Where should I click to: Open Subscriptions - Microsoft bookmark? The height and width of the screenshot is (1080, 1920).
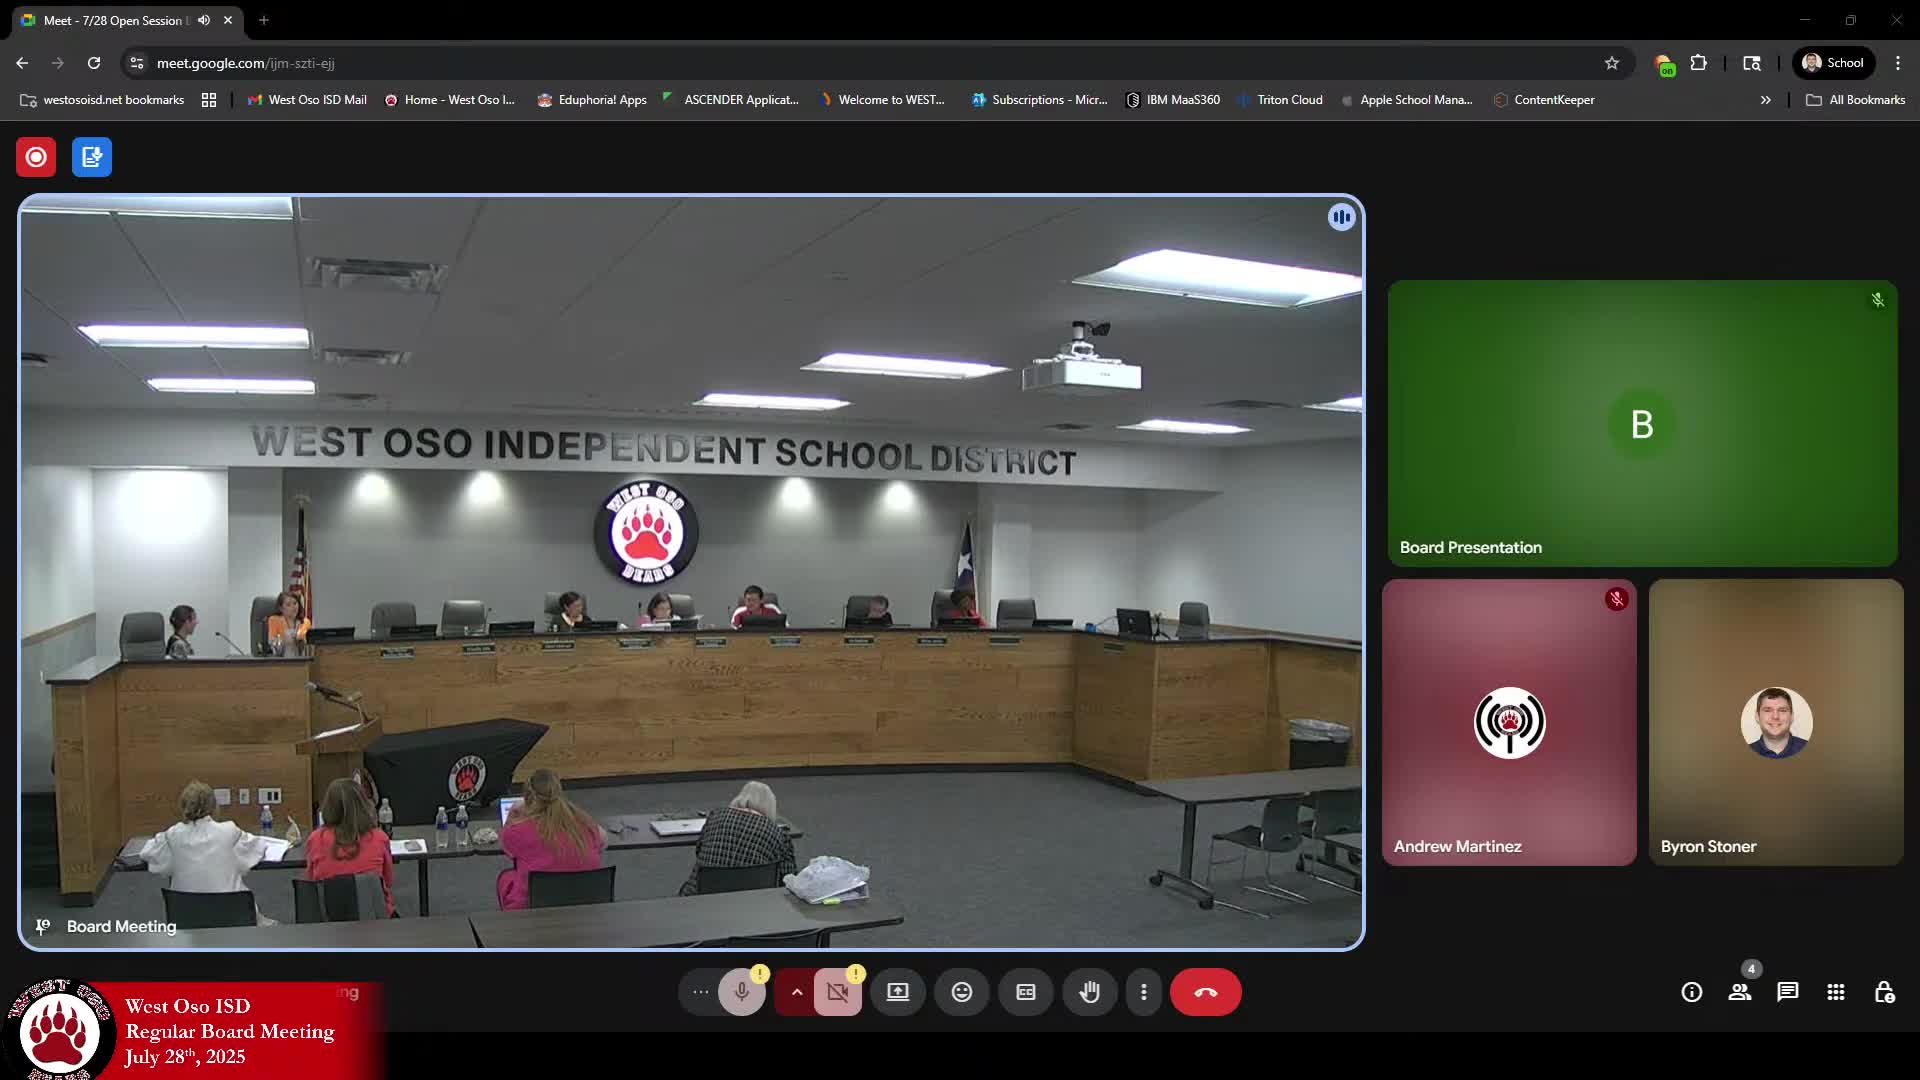point(1040,100)
